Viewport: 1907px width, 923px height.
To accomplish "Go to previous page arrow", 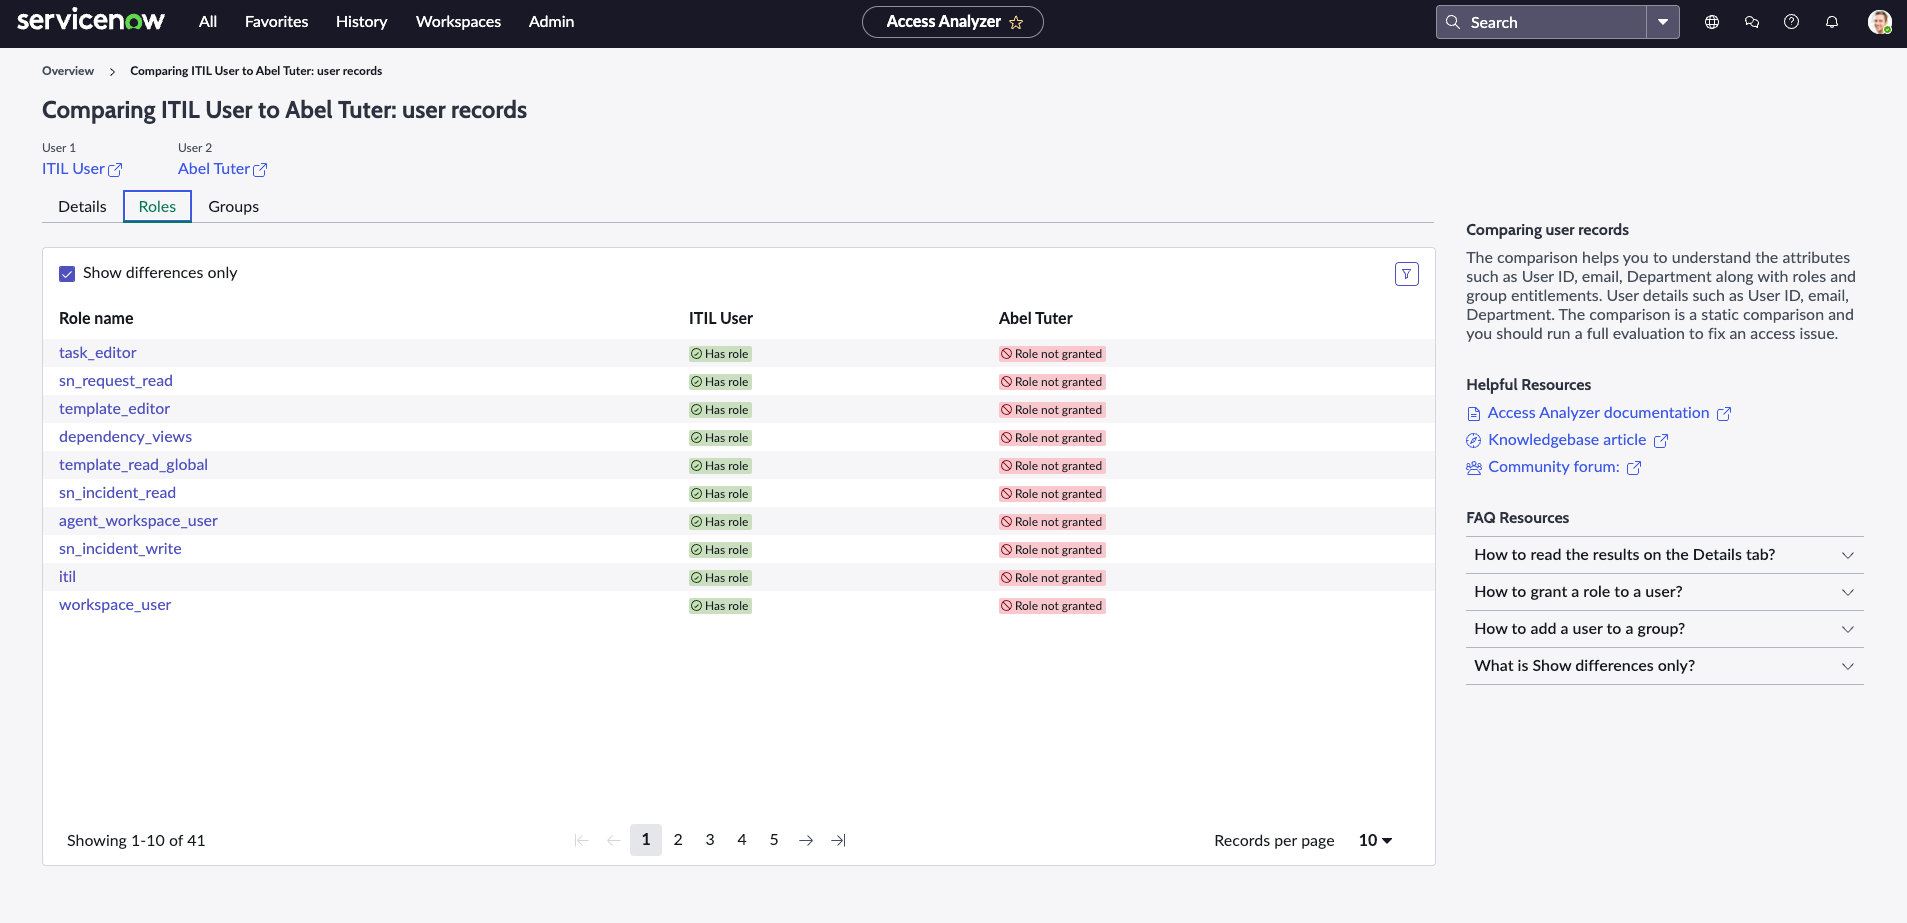I will point(614,840).
